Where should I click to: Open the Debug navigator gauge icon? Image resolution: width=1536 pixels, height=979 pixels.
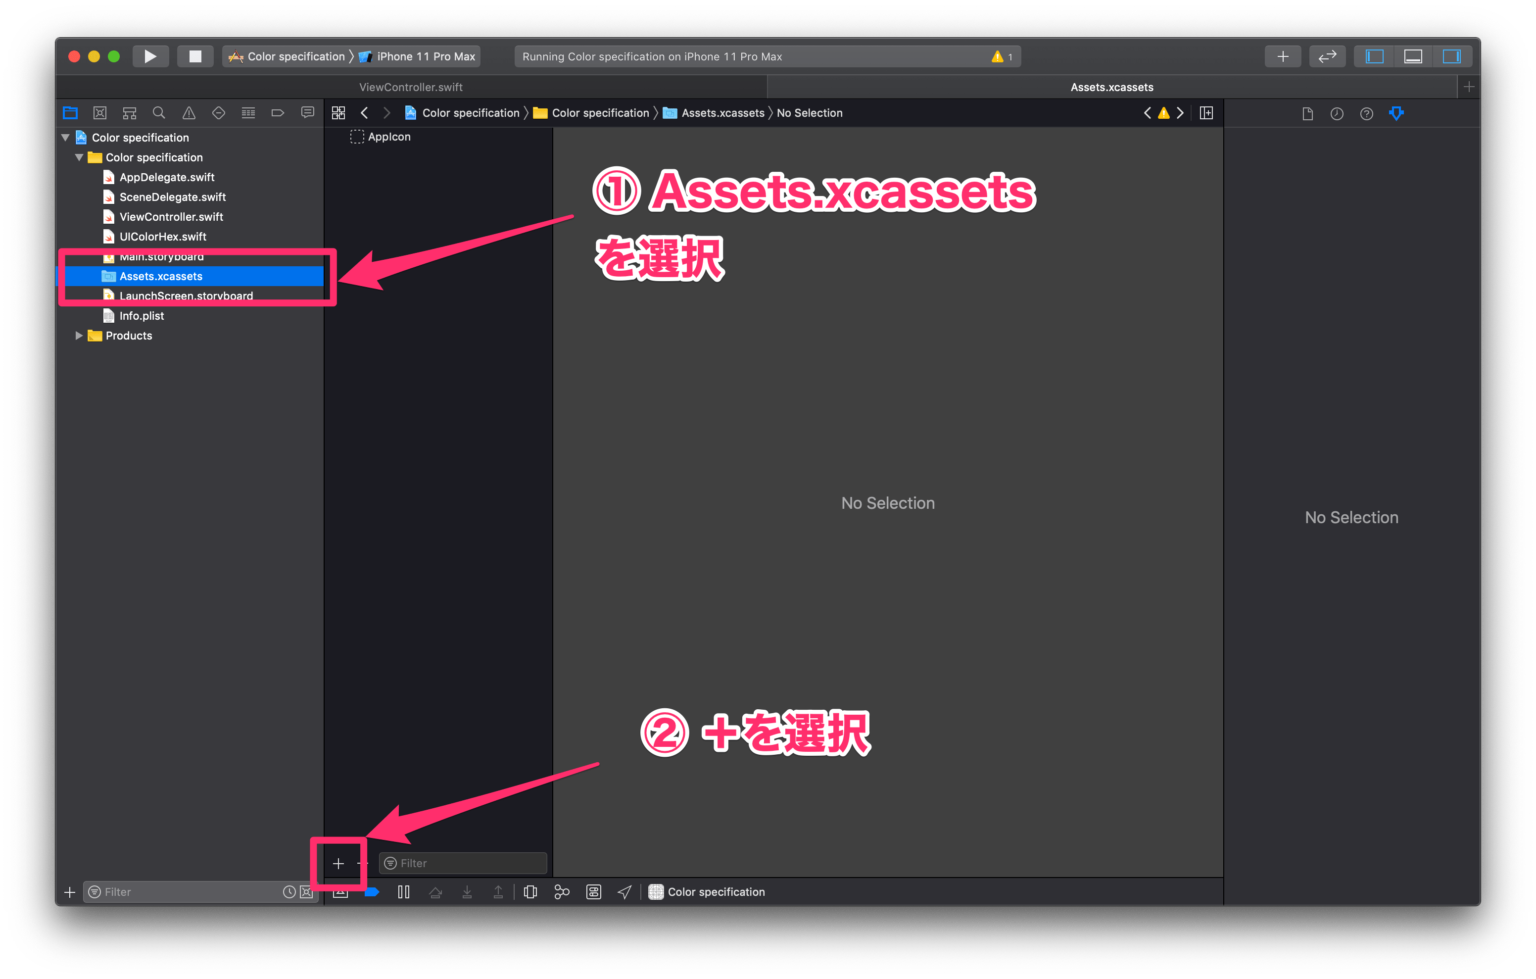pos(248,112)
